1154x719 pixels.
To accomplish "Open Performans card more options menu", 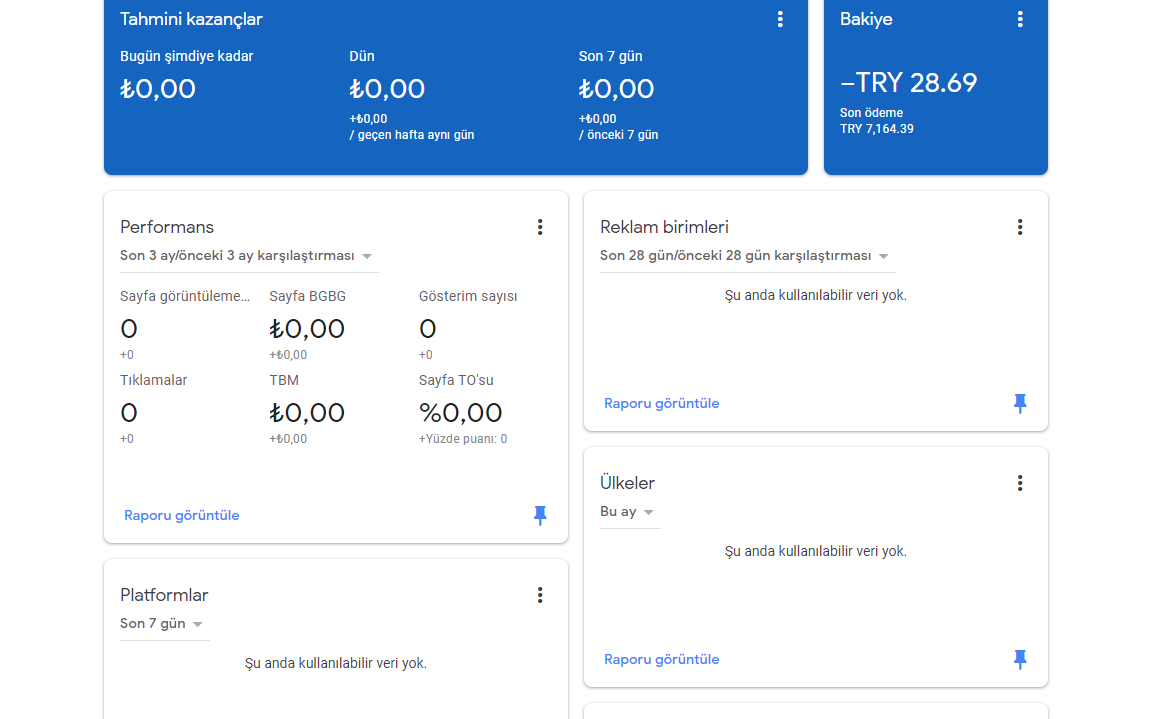I will pyautogui.click(x=540, y=227).
